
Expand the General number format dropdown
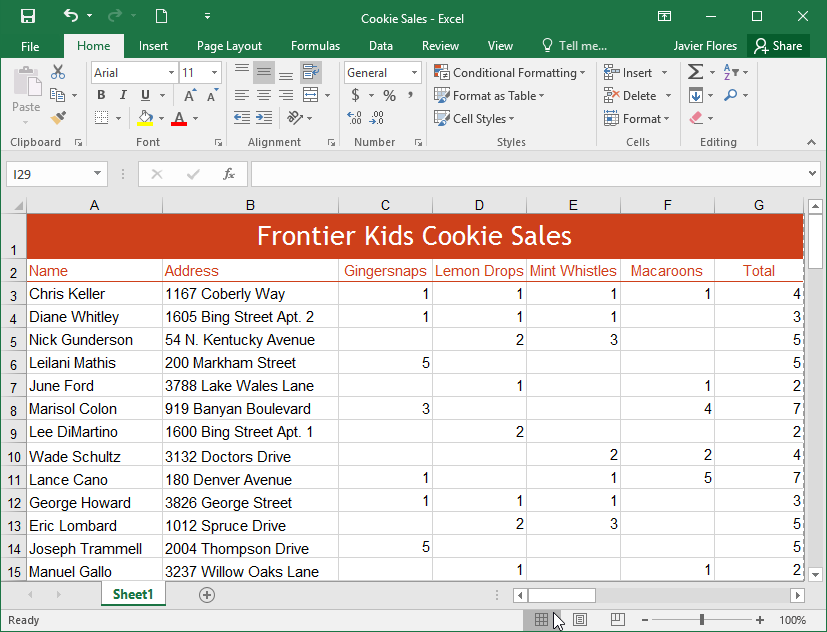point(414,73)
